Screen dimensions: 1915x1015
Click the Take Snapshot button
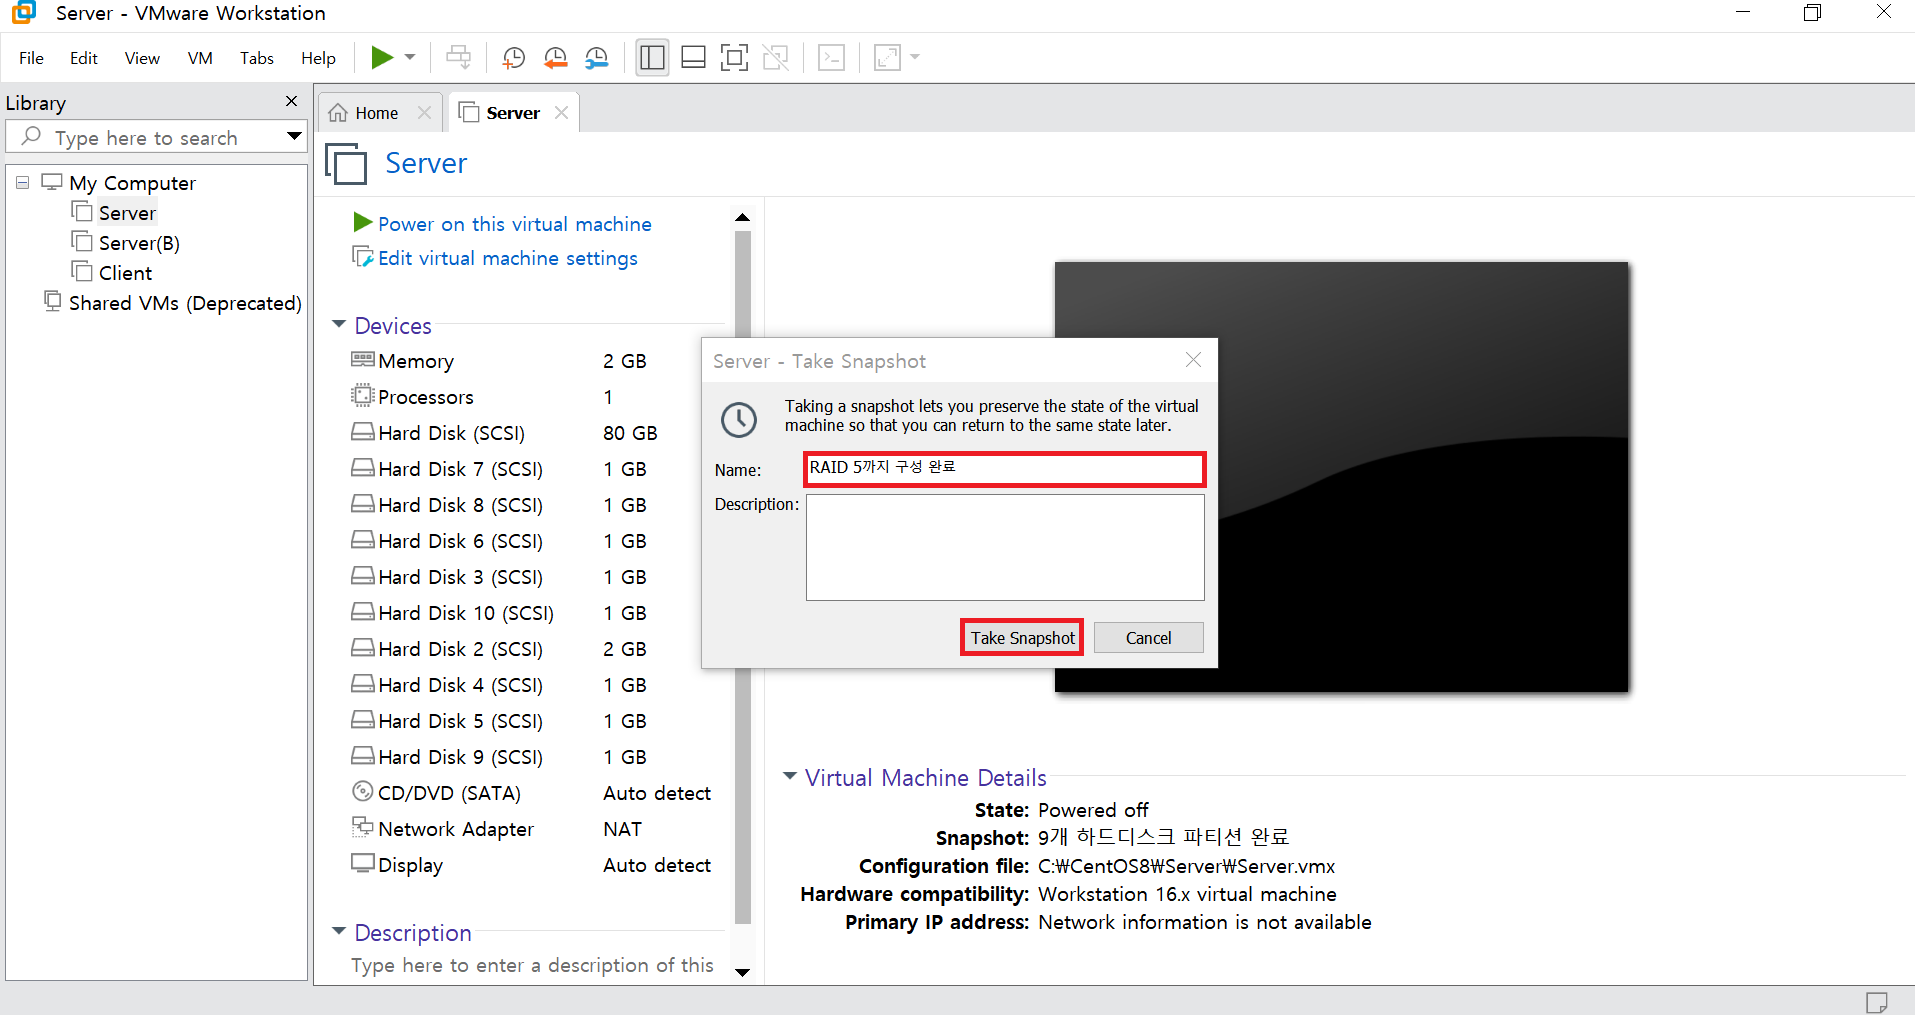[x=1022, y=638]
